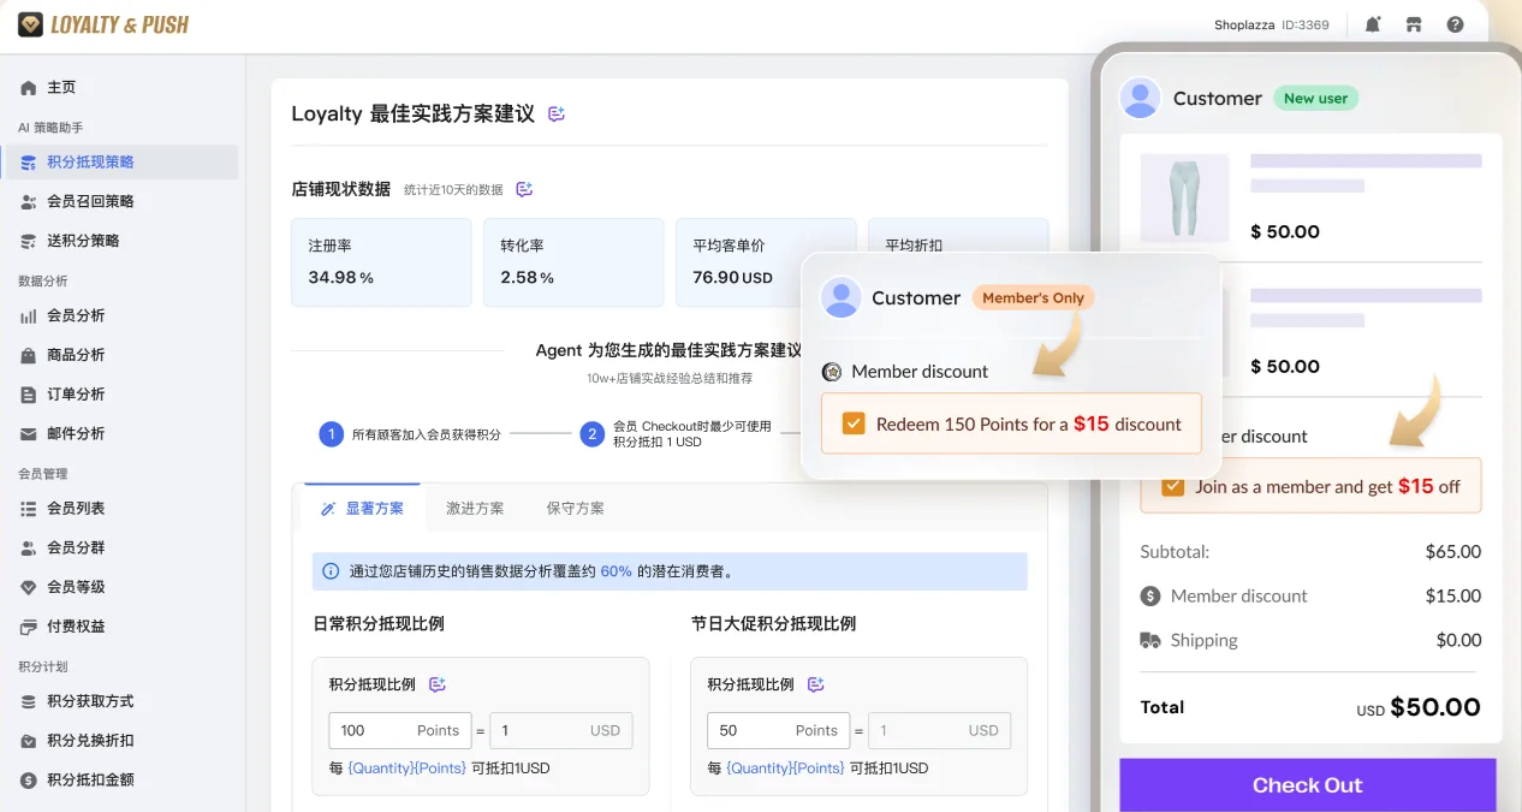
Task: Click the help question-mark icon in the top bar
Action: coord(1455,24)
